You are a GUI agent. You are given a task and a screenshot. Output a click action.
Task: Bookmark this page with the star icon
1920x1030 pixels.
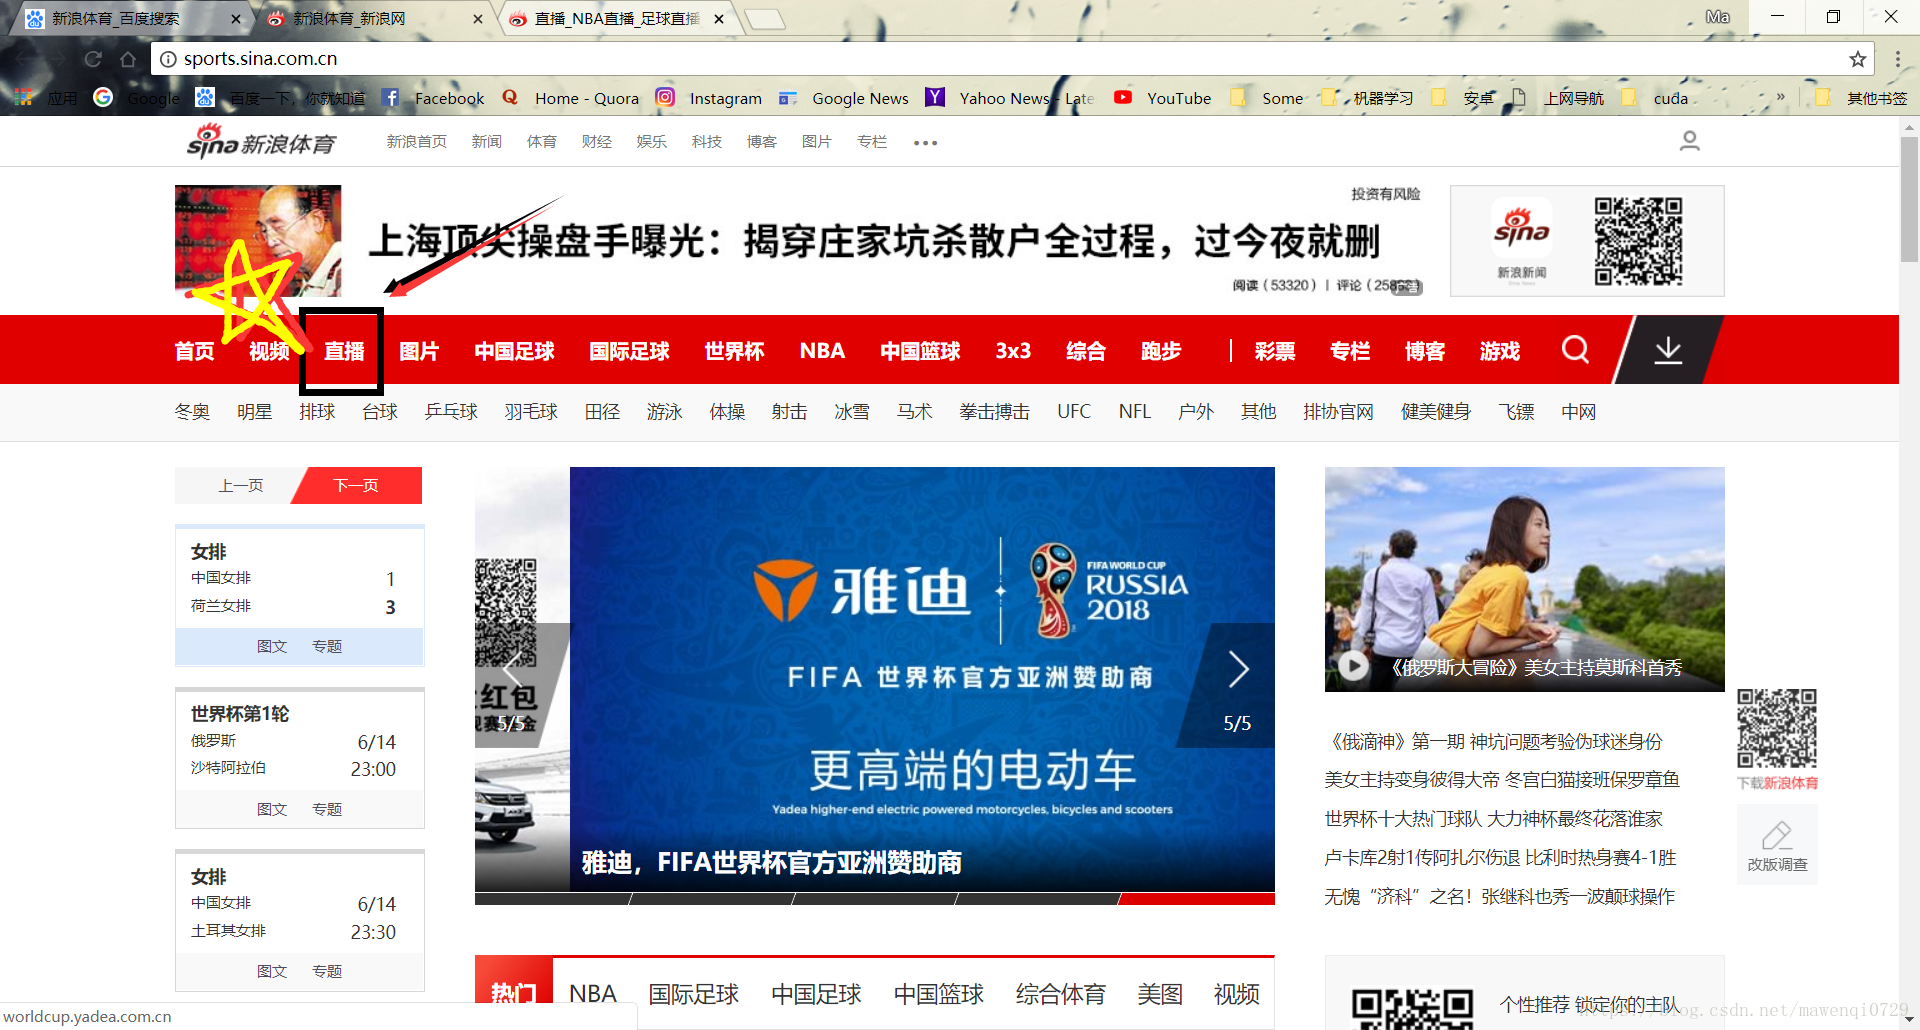coord(1858,59)
